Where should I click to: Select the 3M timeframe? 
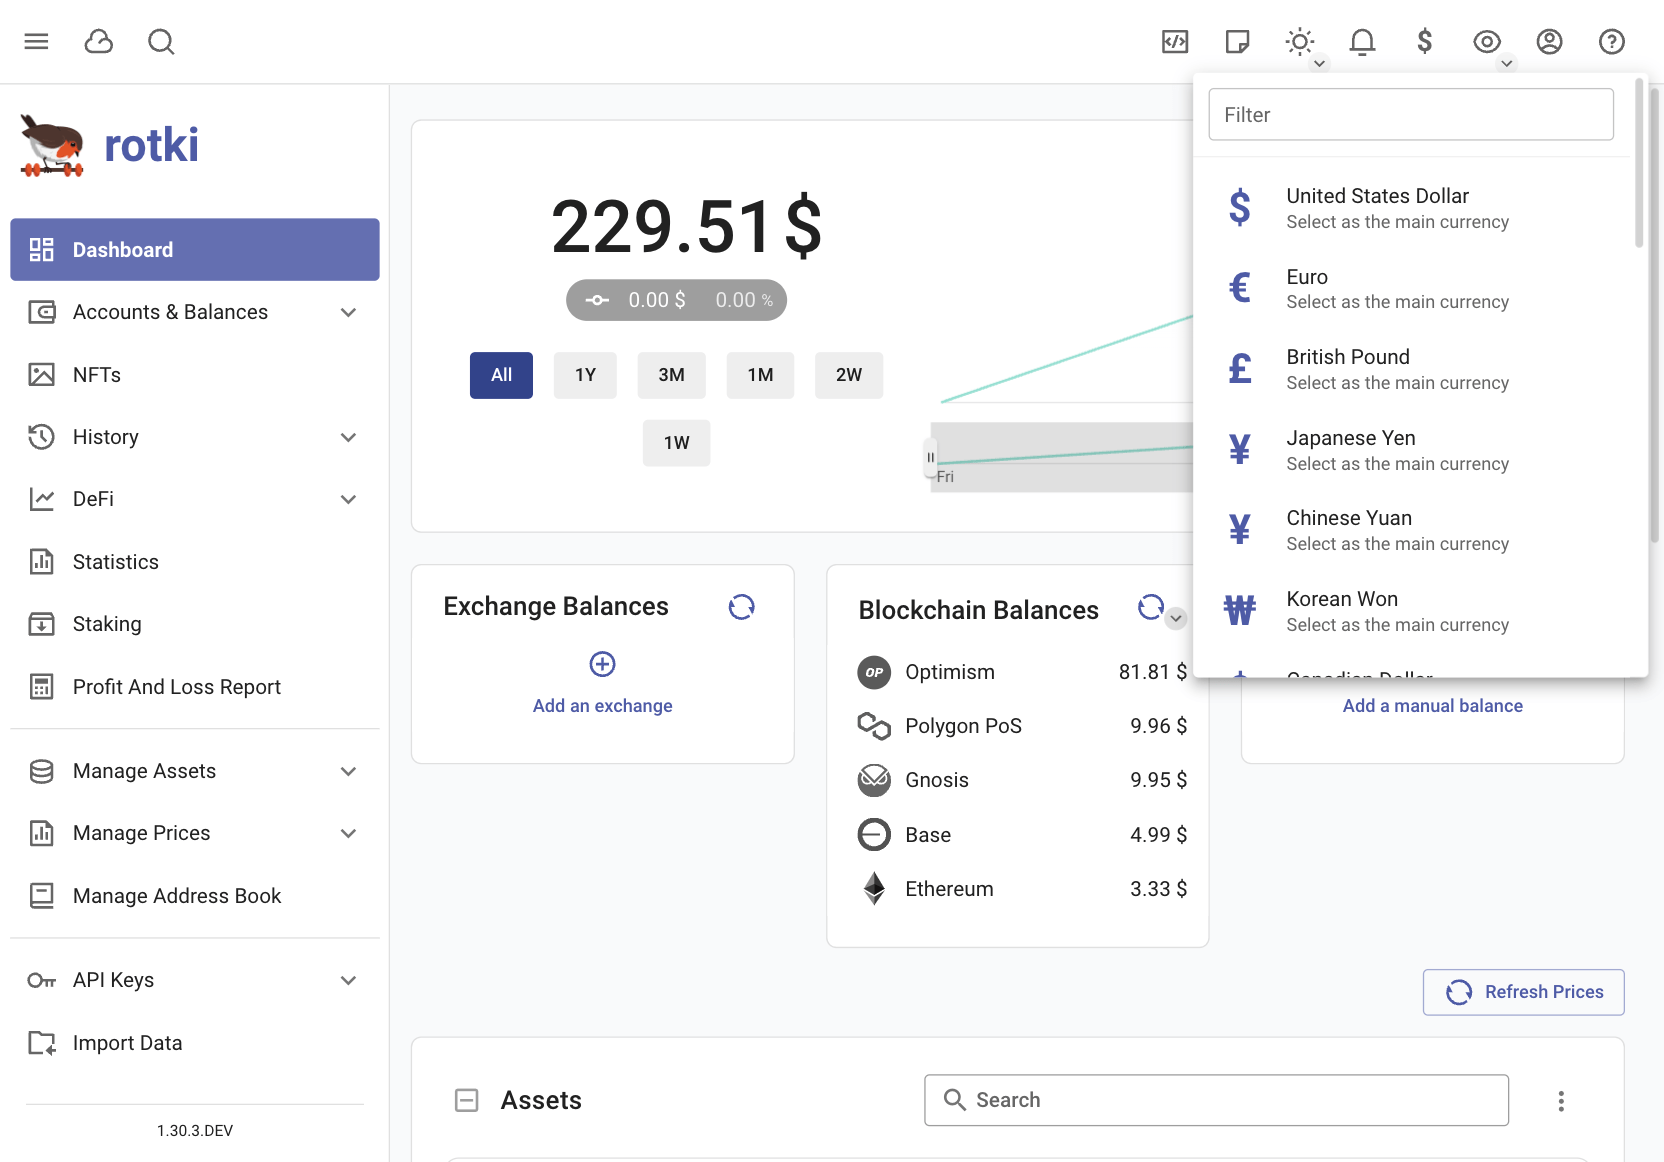672,375
